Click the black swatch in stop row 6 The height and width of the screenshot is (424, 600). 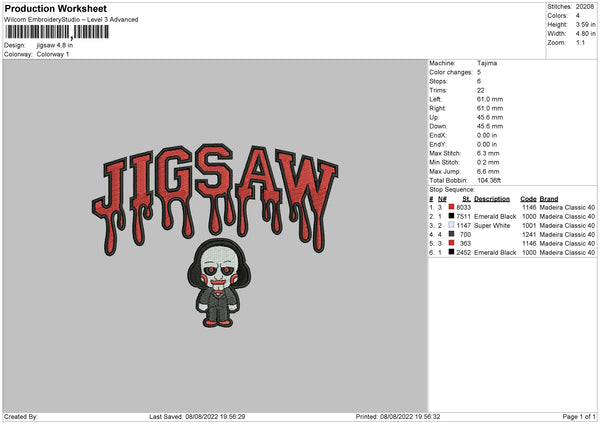click(x=451, y=252)
